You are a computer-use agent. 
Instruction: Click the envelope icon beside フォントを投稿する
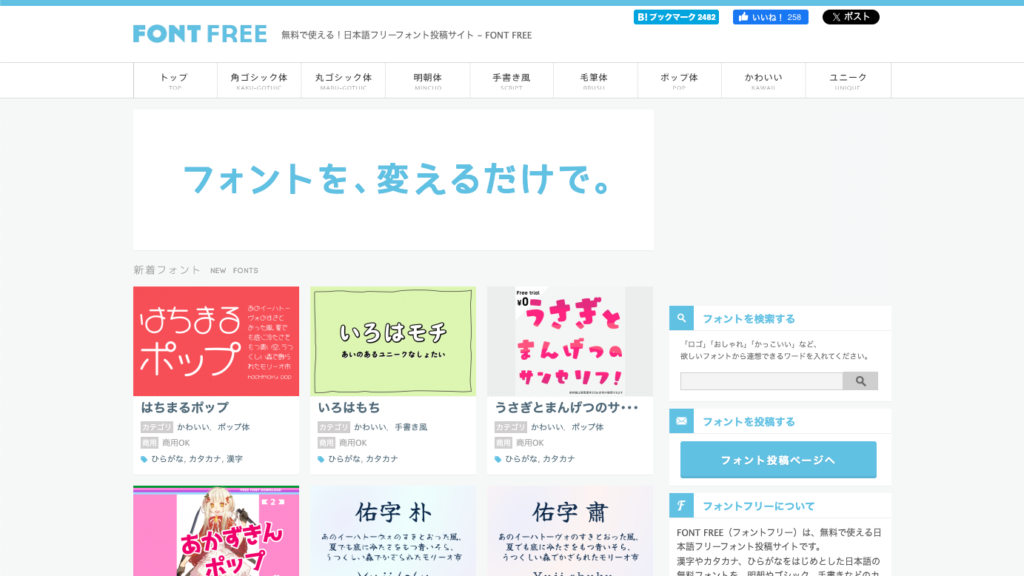click(x=681, y=420)
